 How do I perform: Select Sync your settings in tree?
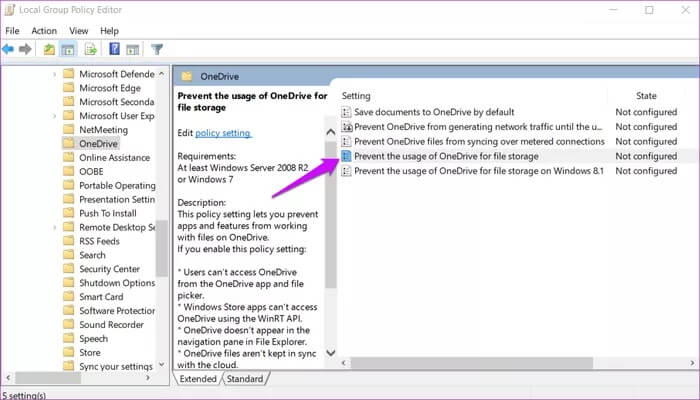116,366
